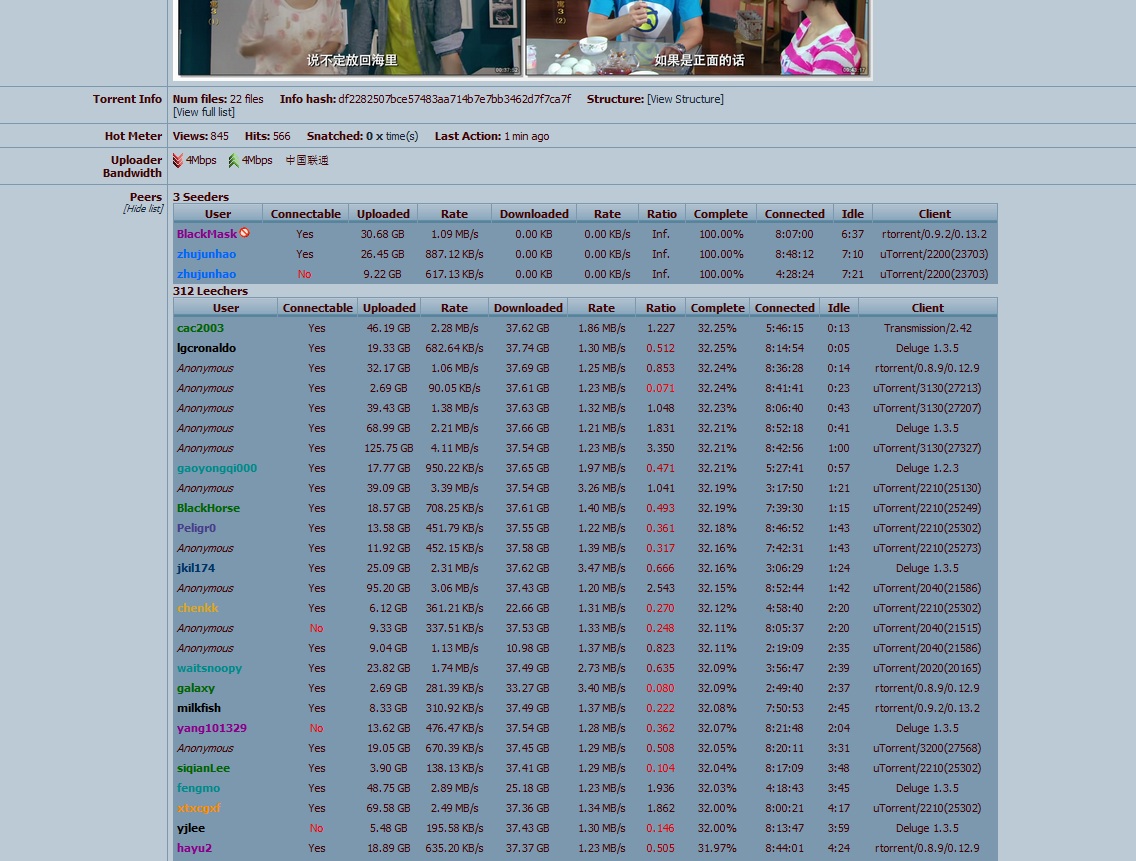Image resolution: width=1136 pixels, height=861 pixels.
Task: Click the 22.66 GB downloaded value for chenkk
Action: click(527, 608)
